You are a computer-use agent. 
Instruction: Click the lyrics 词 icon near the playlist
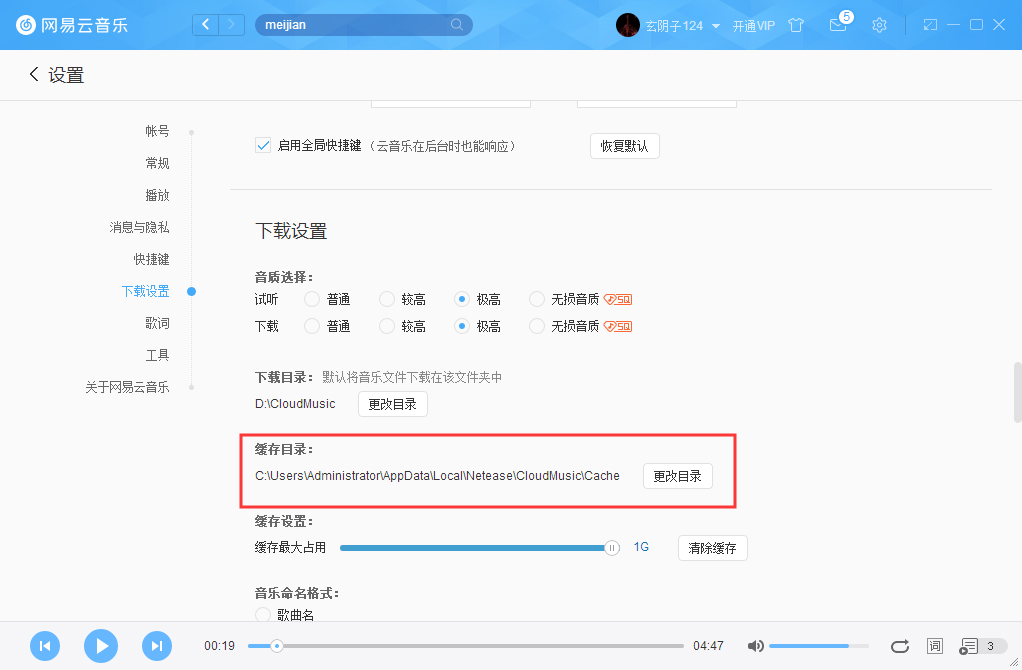(x=934, y=646)
